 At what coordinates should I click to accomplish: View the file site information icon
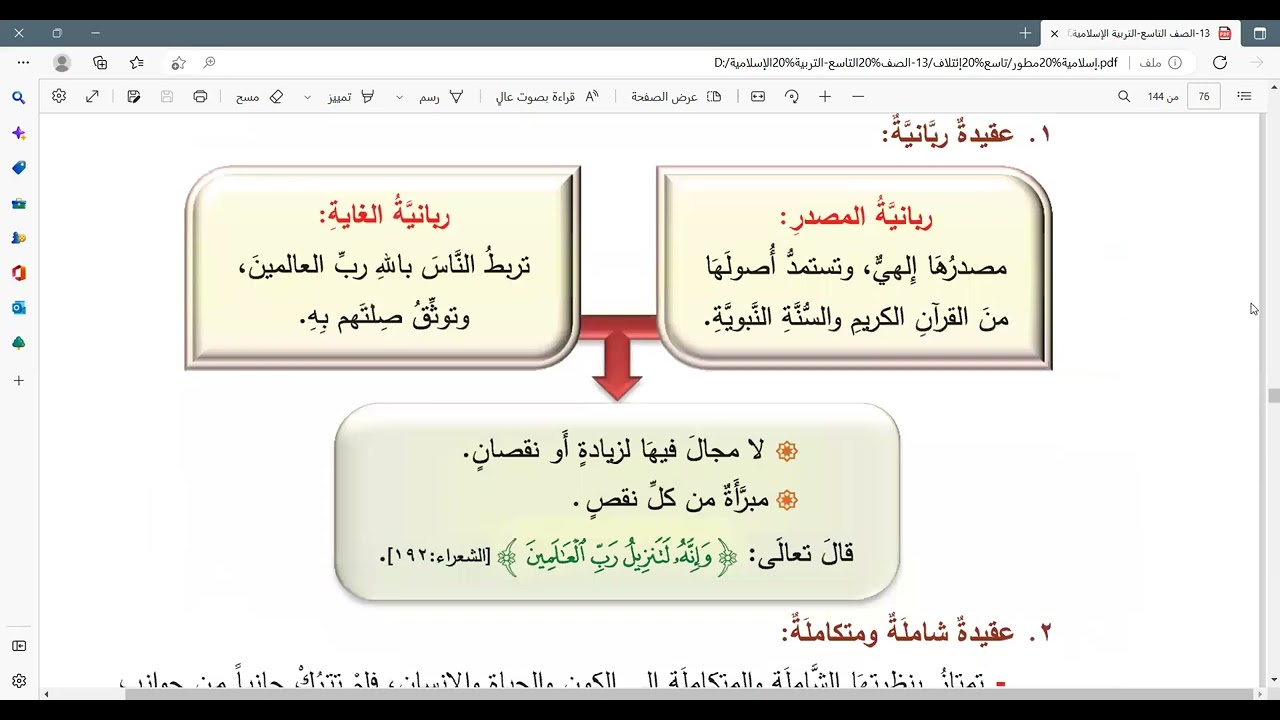point(1175,62)
